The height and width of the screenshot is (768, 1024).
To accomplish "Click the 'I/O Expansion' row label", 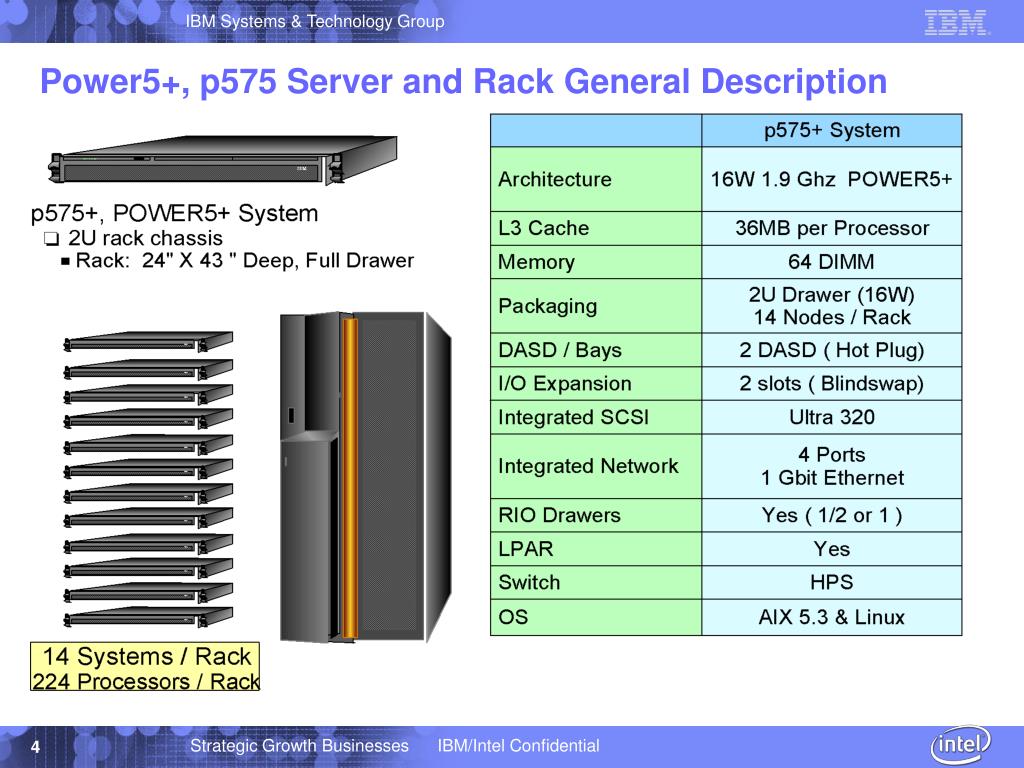I will 596,383.
